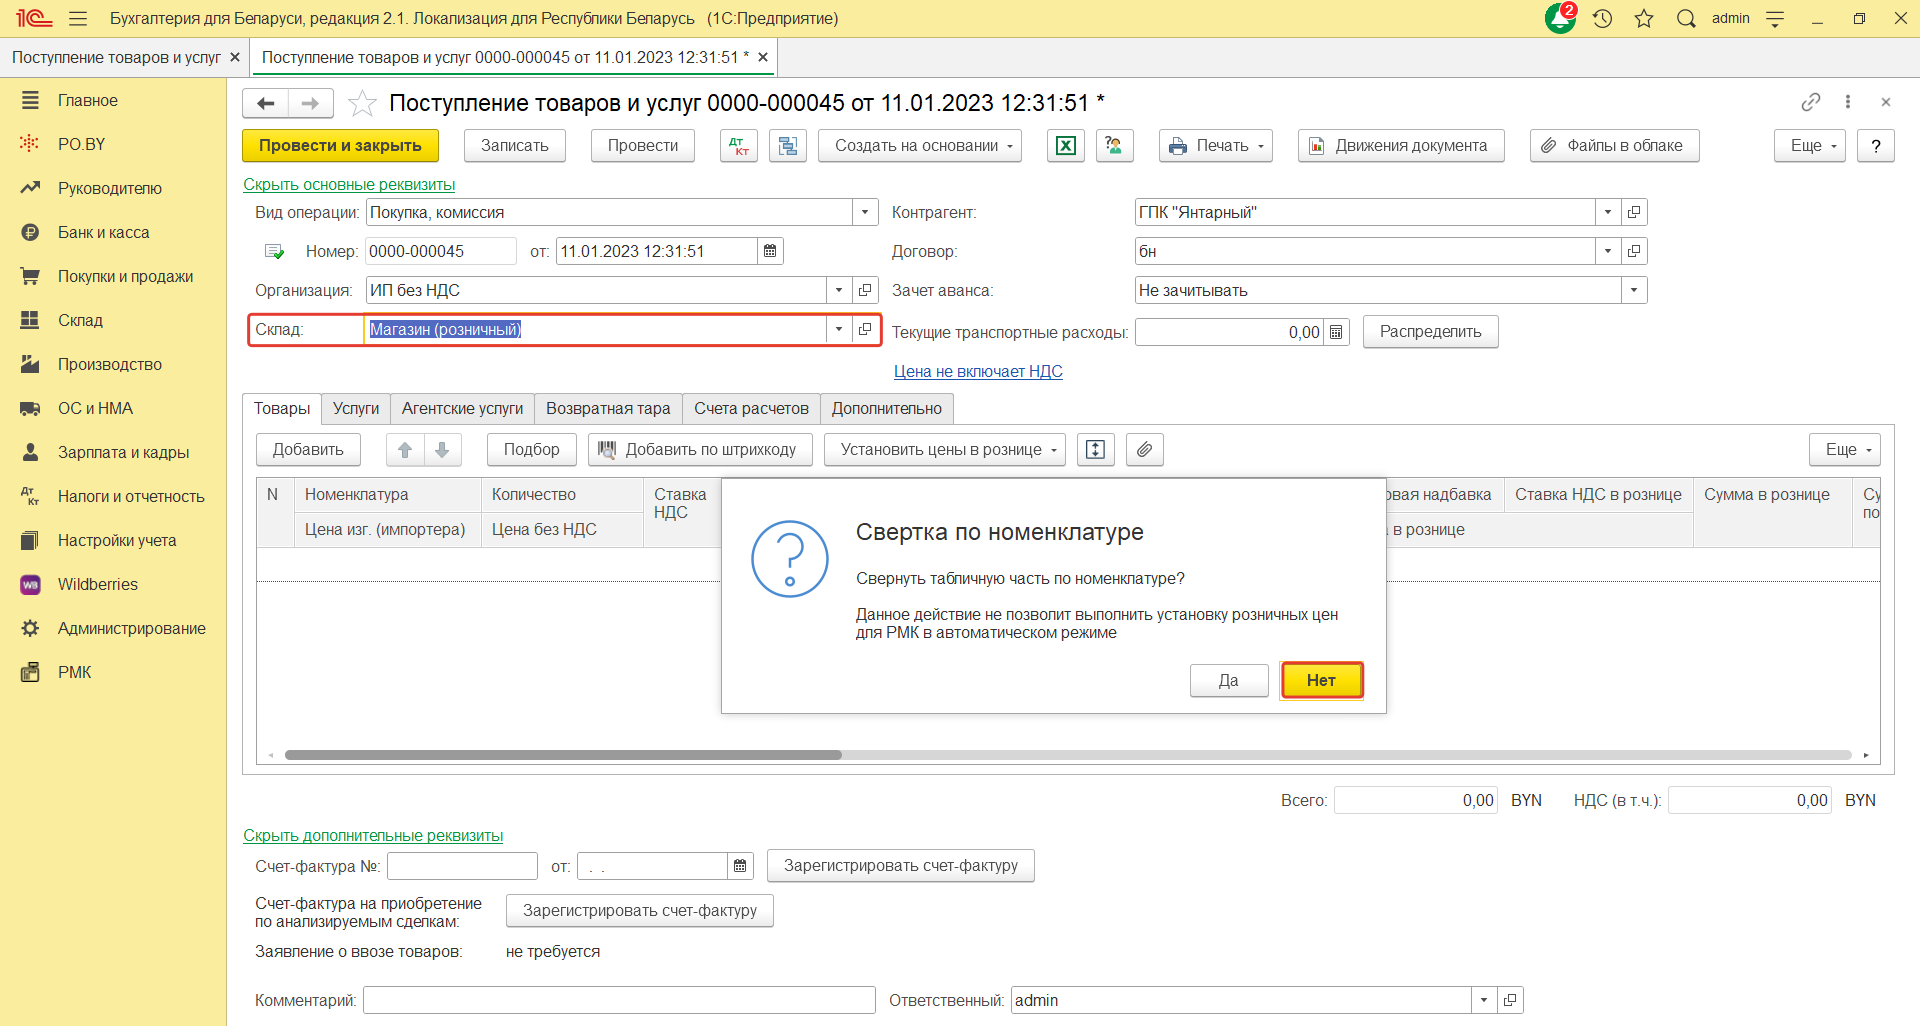Click the favorites star icon beside document title
The height and width of the screenshot is (1026, 1920).
click(362, 103)
